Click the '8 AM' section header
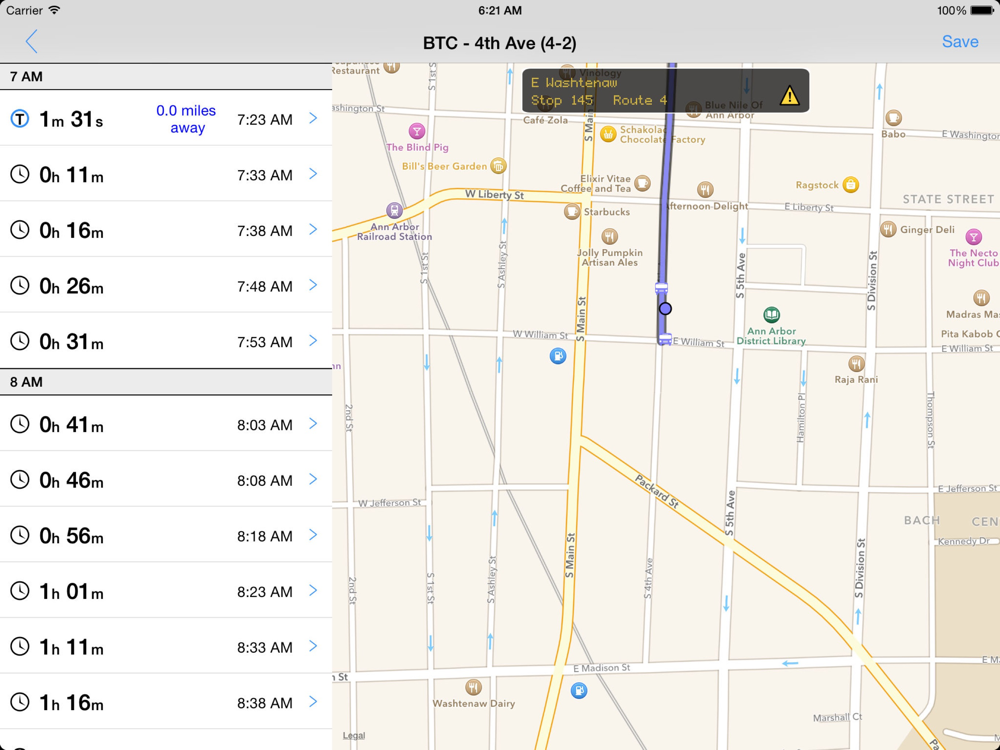Screen dimensions: 1000x750 pos(166,382)
